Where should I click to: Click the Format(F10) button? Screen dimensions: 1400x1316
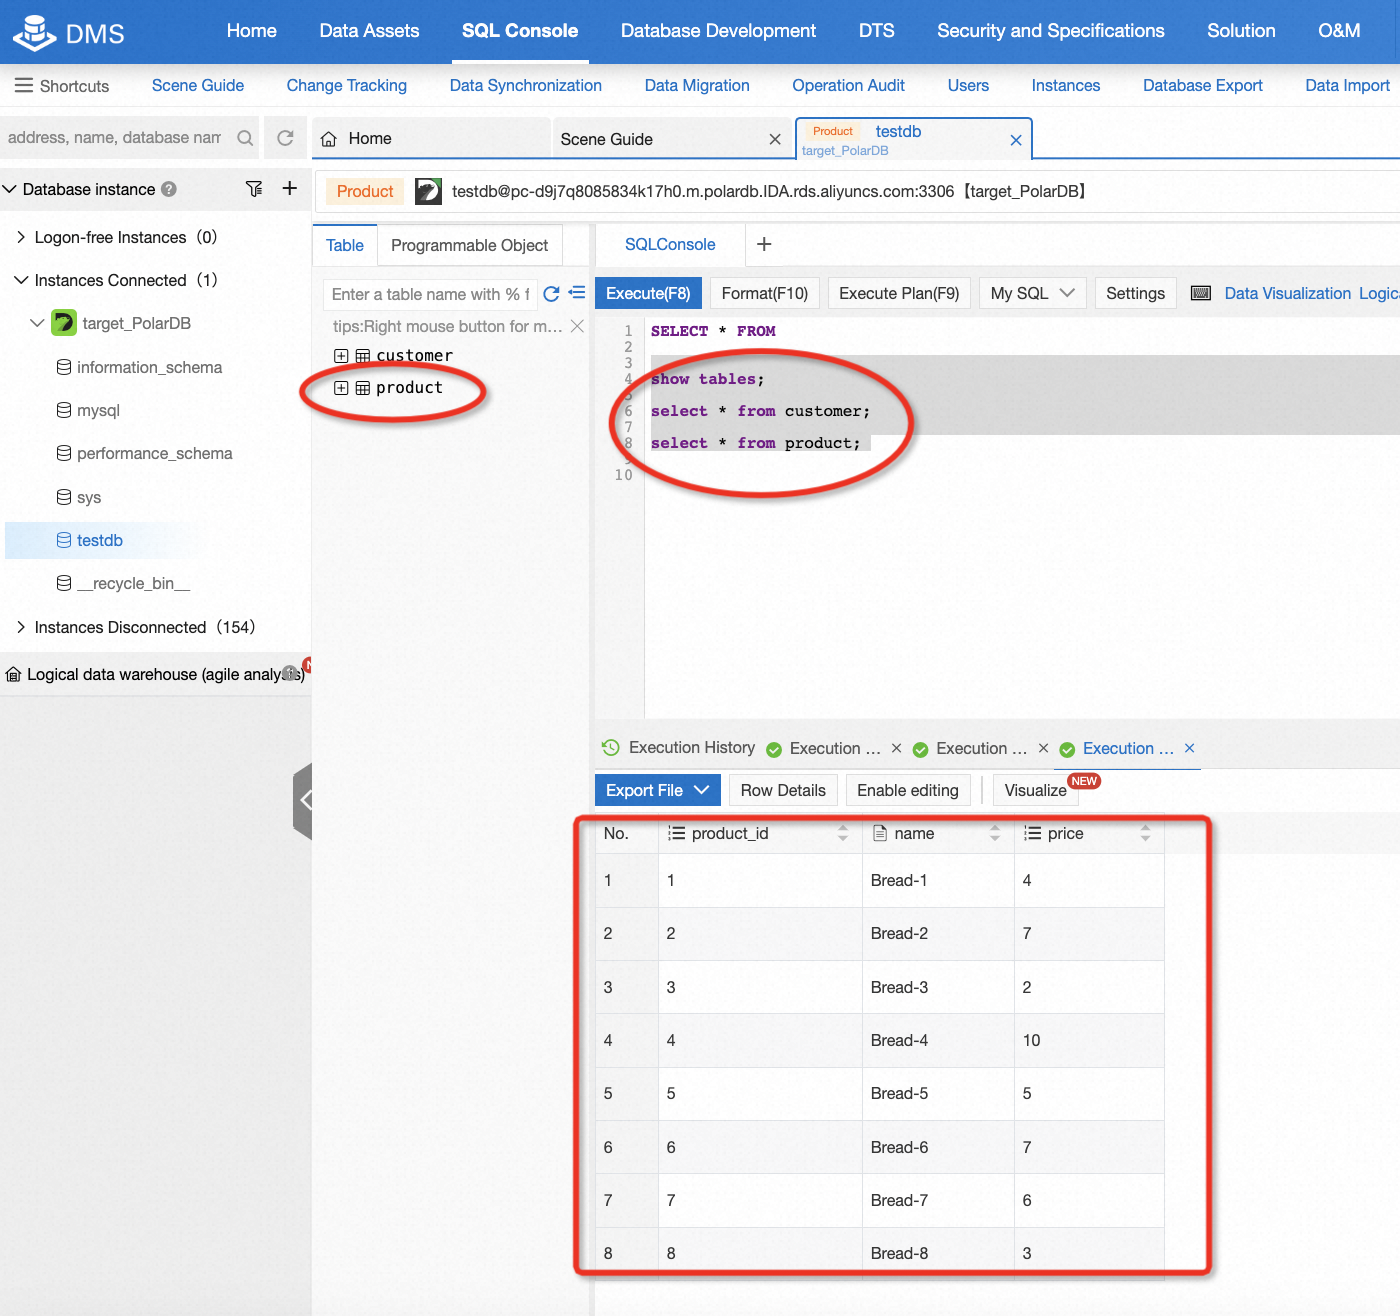[765, 293]
